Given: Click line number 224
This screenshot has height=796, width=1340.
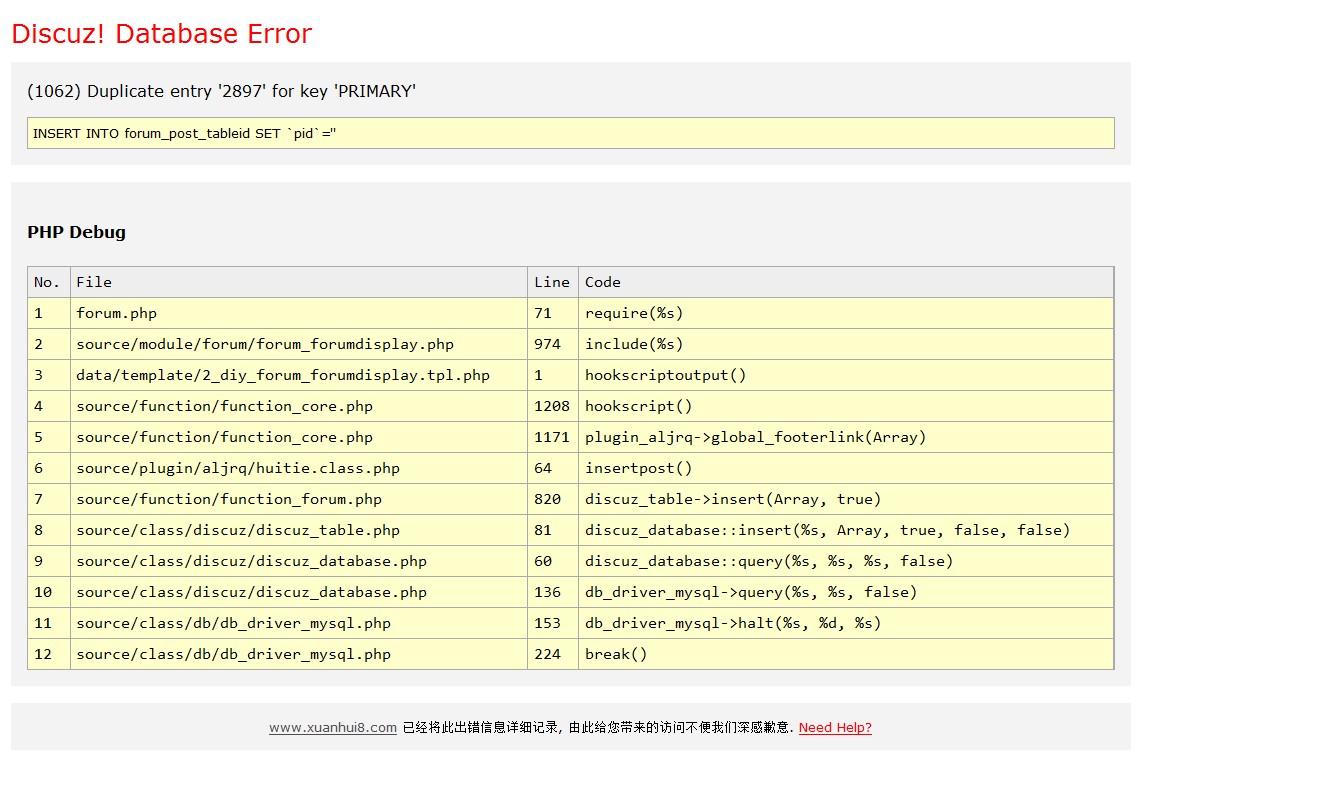Looking at the screenshot, I should 548,654.
